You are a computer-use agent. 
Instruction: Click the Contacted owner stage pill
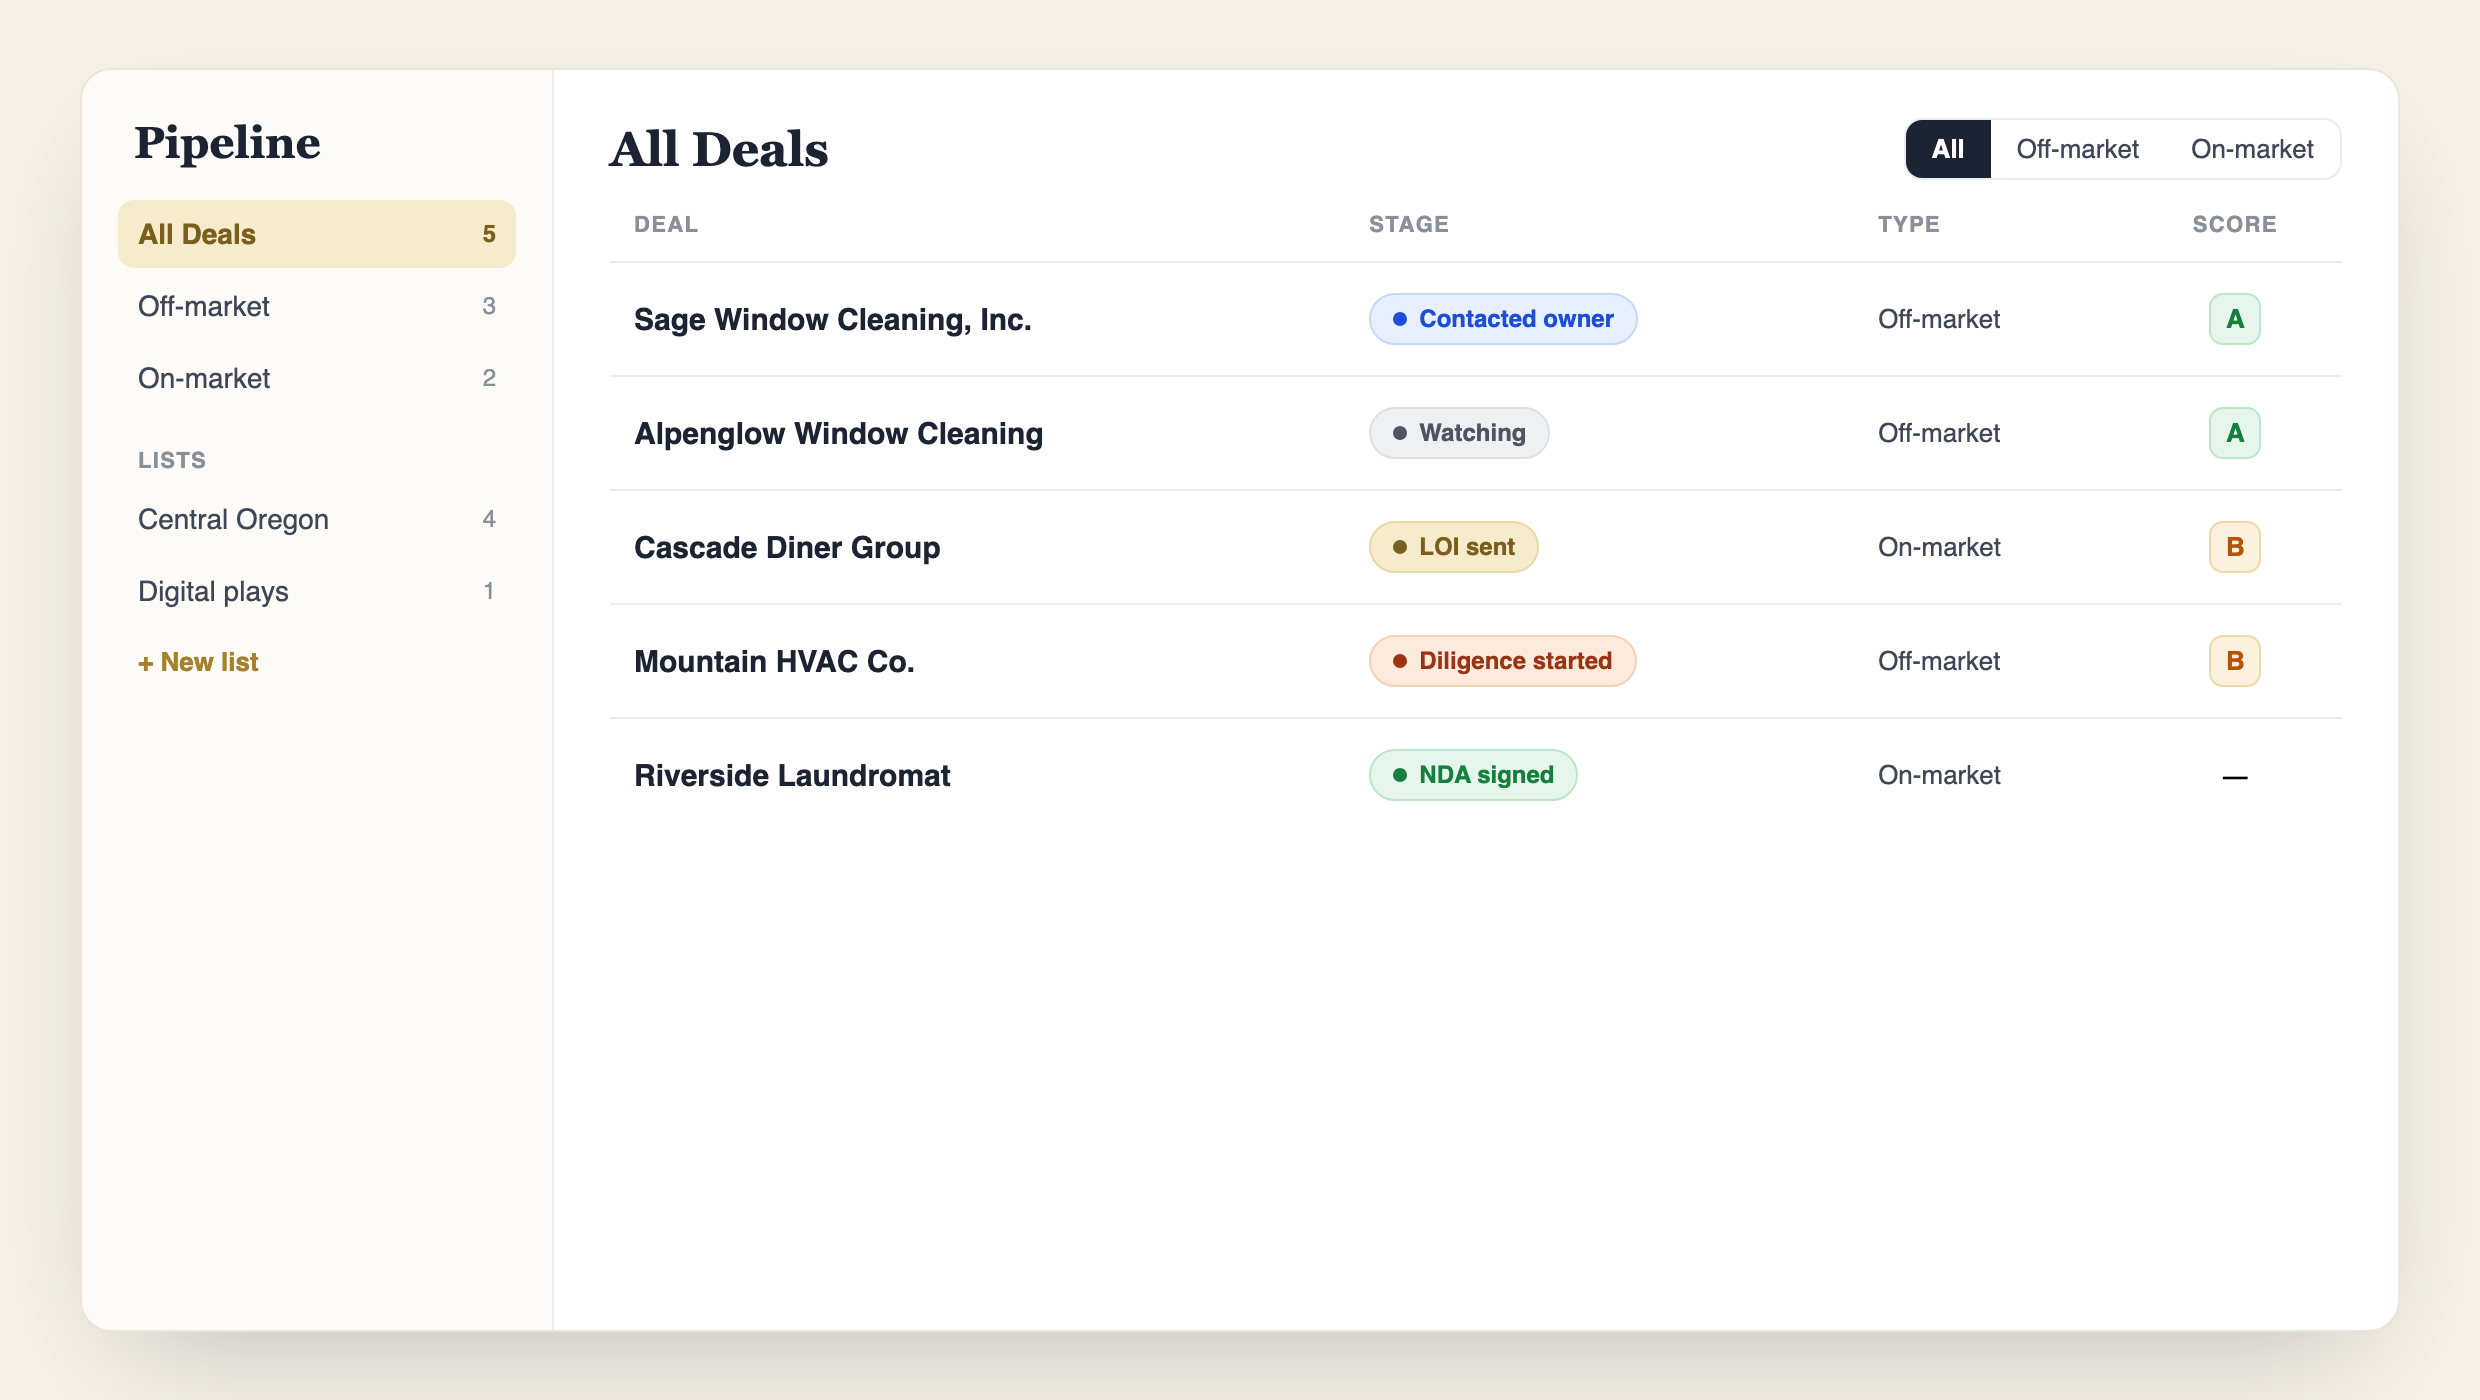1502,319
